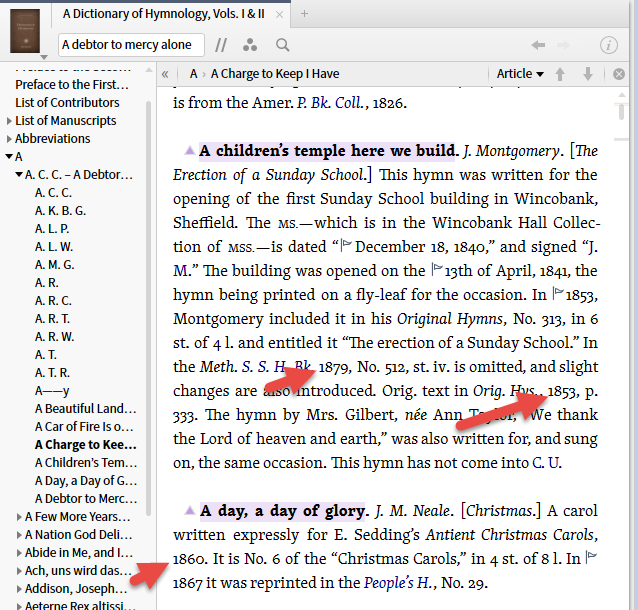638x610 pixels.
Task: Click the contents sidebar scrollbar
Action: click(x=149, y=307)
